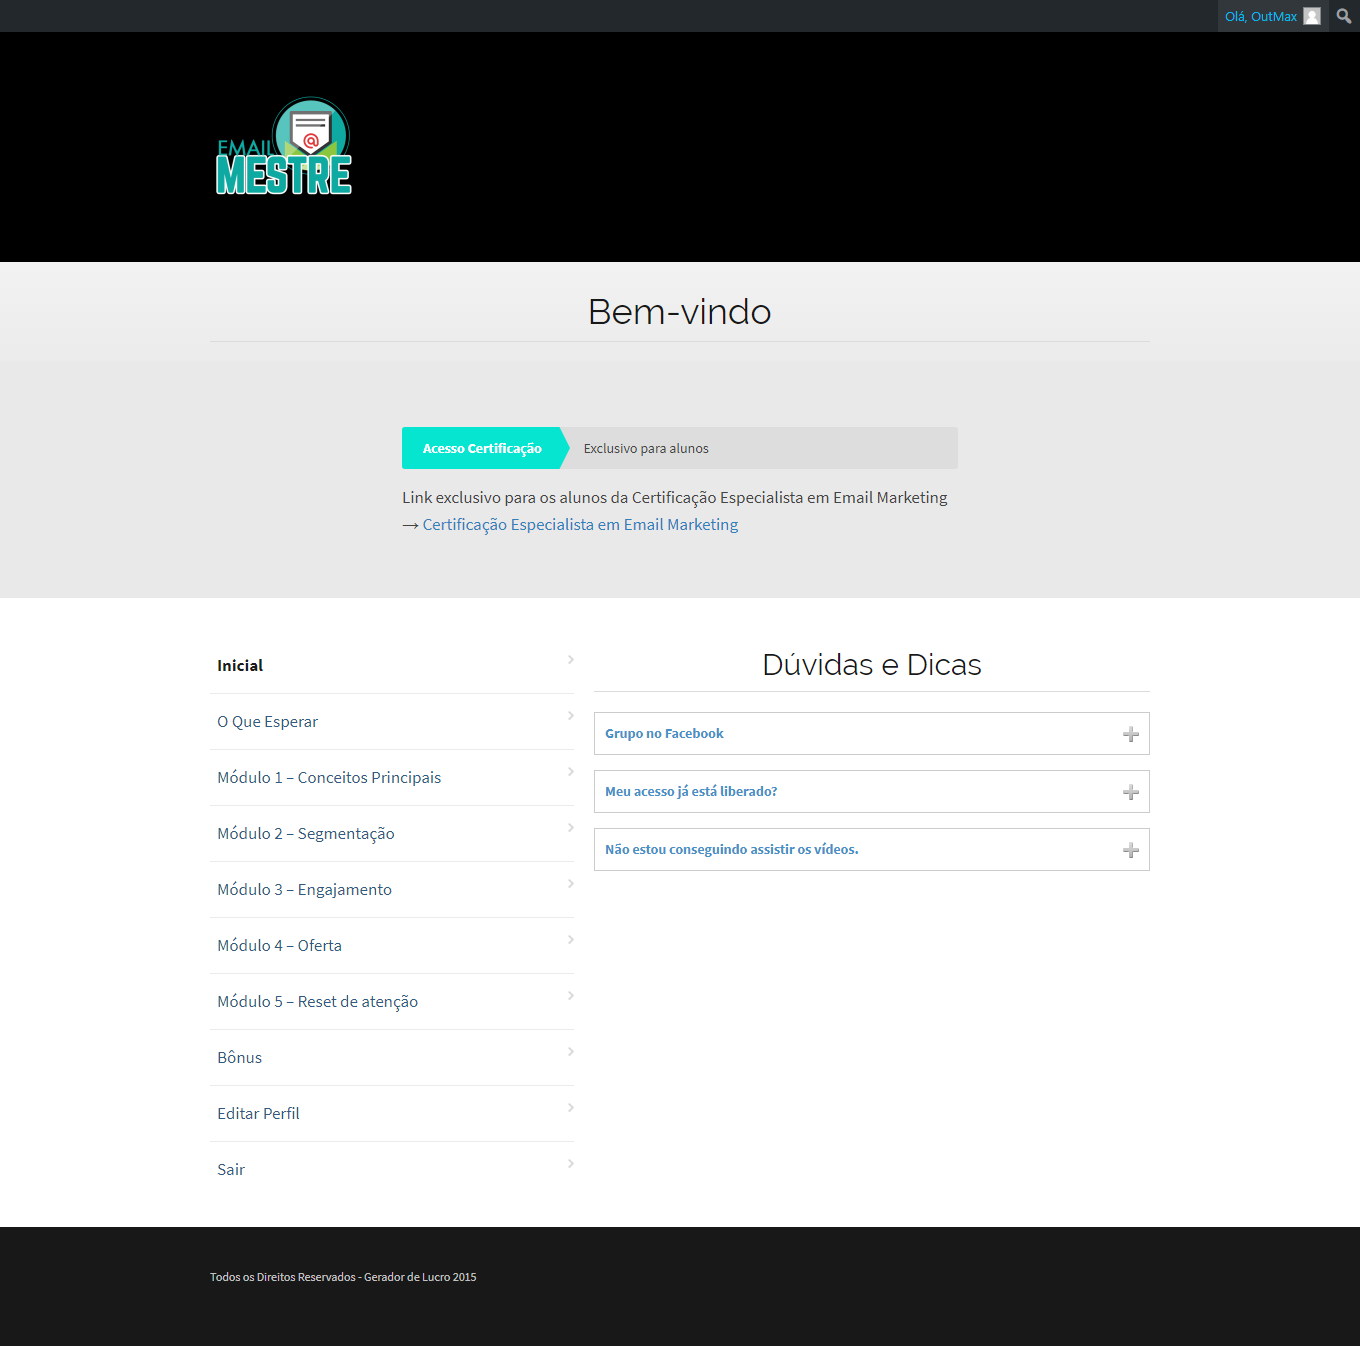Select the Acesso Certificação tab
1360x1346 pixels.
point(482,449)
